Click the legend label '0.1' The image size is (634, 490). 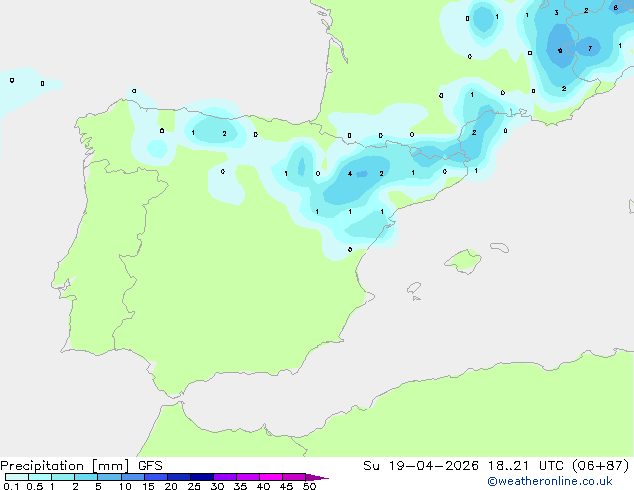(11, 486)
